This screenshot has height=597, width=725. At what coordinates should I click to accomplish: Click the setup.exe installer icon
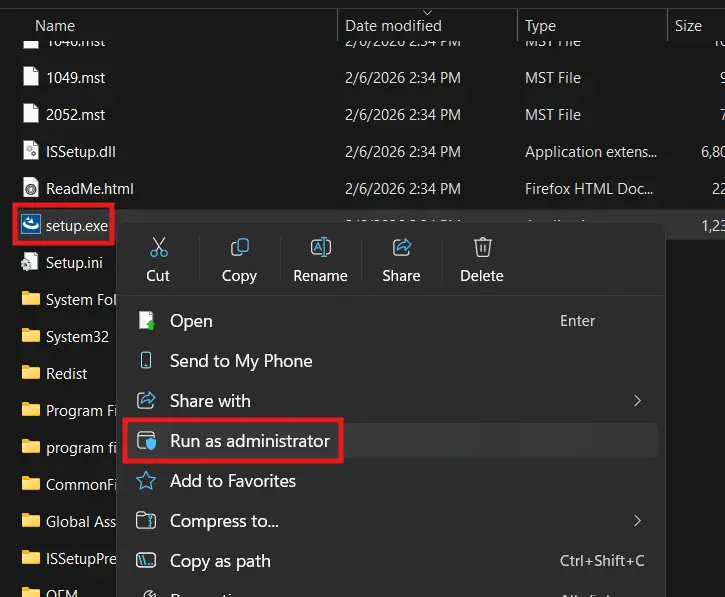[x=31, y=225]
